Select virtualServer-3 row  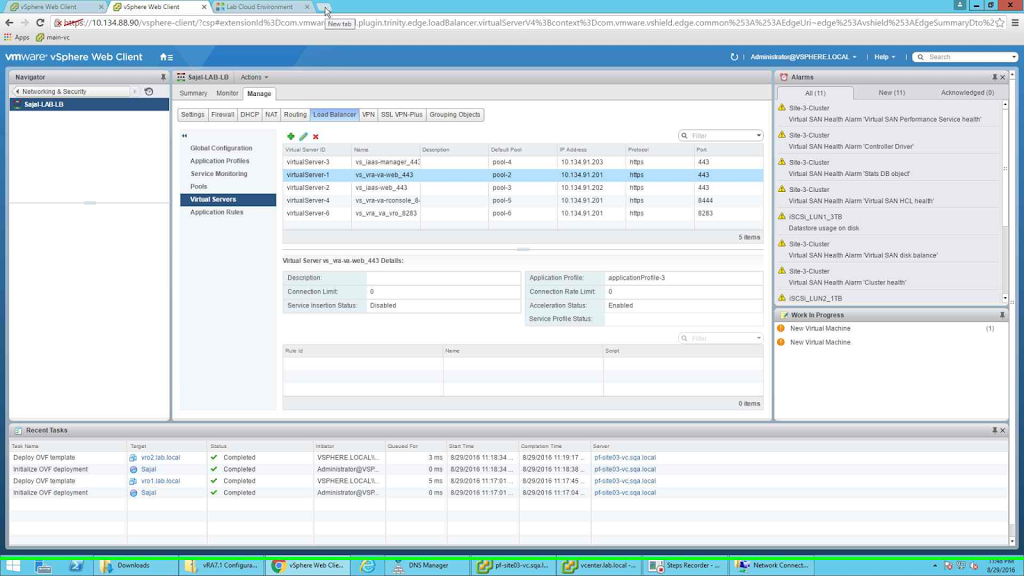[x=522, y=162]
